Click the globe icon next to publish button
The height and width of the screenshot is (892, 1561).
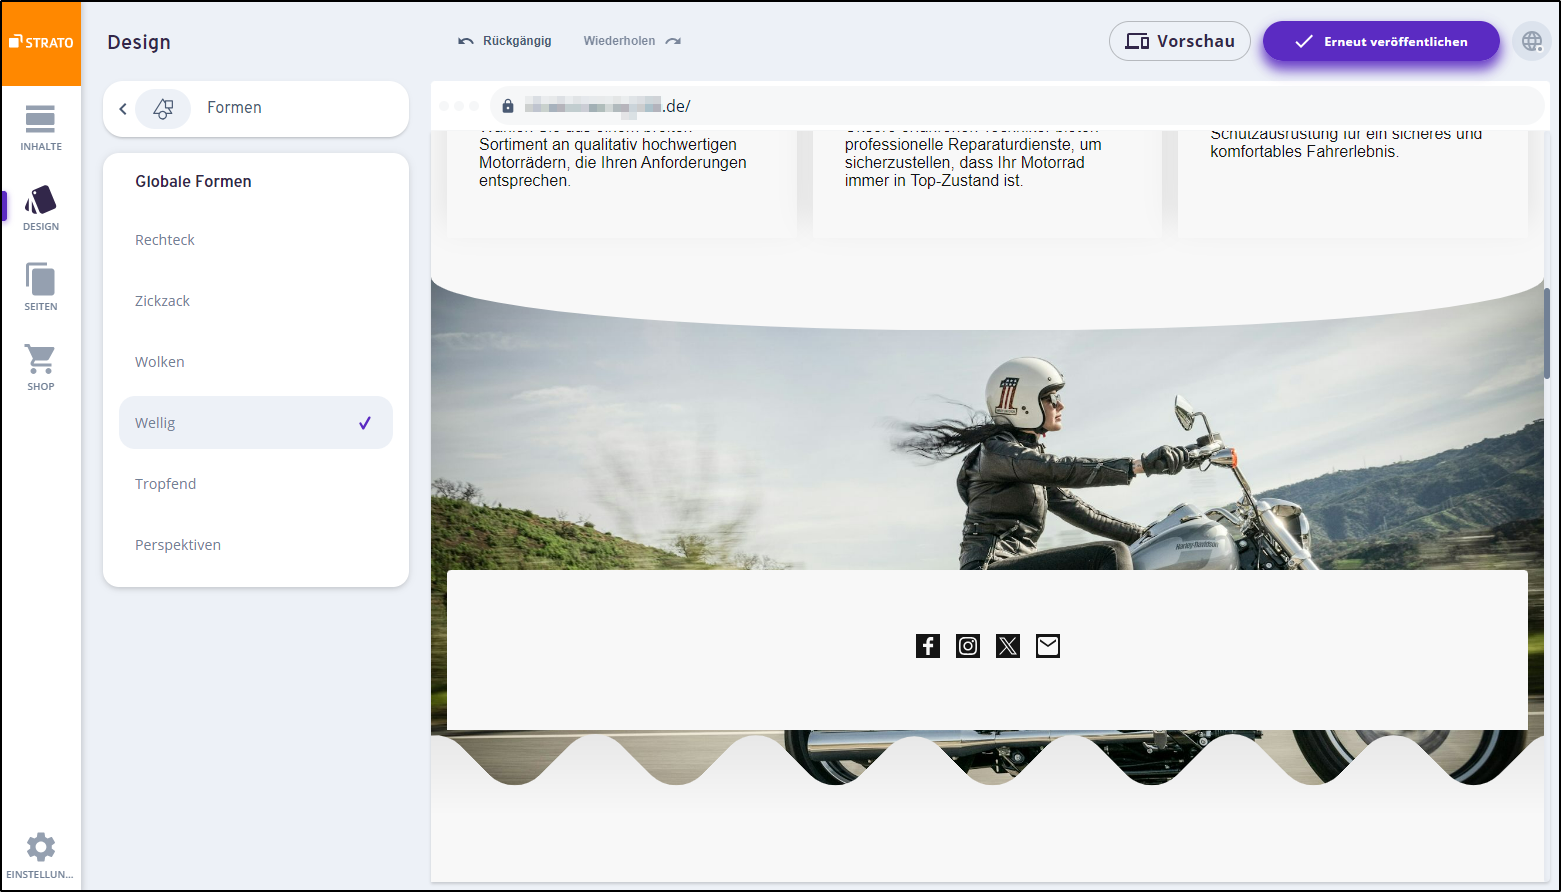click(1532, 41)
